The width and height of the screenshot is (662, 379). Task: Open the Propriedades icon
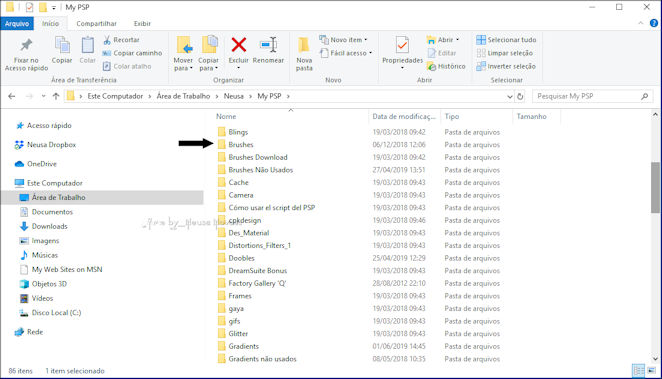click(402, 45)
